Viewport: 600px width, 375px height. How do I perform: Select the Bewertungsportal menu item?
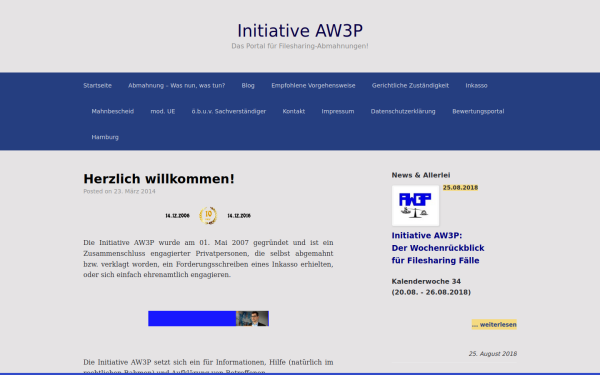tap(478, 111)
